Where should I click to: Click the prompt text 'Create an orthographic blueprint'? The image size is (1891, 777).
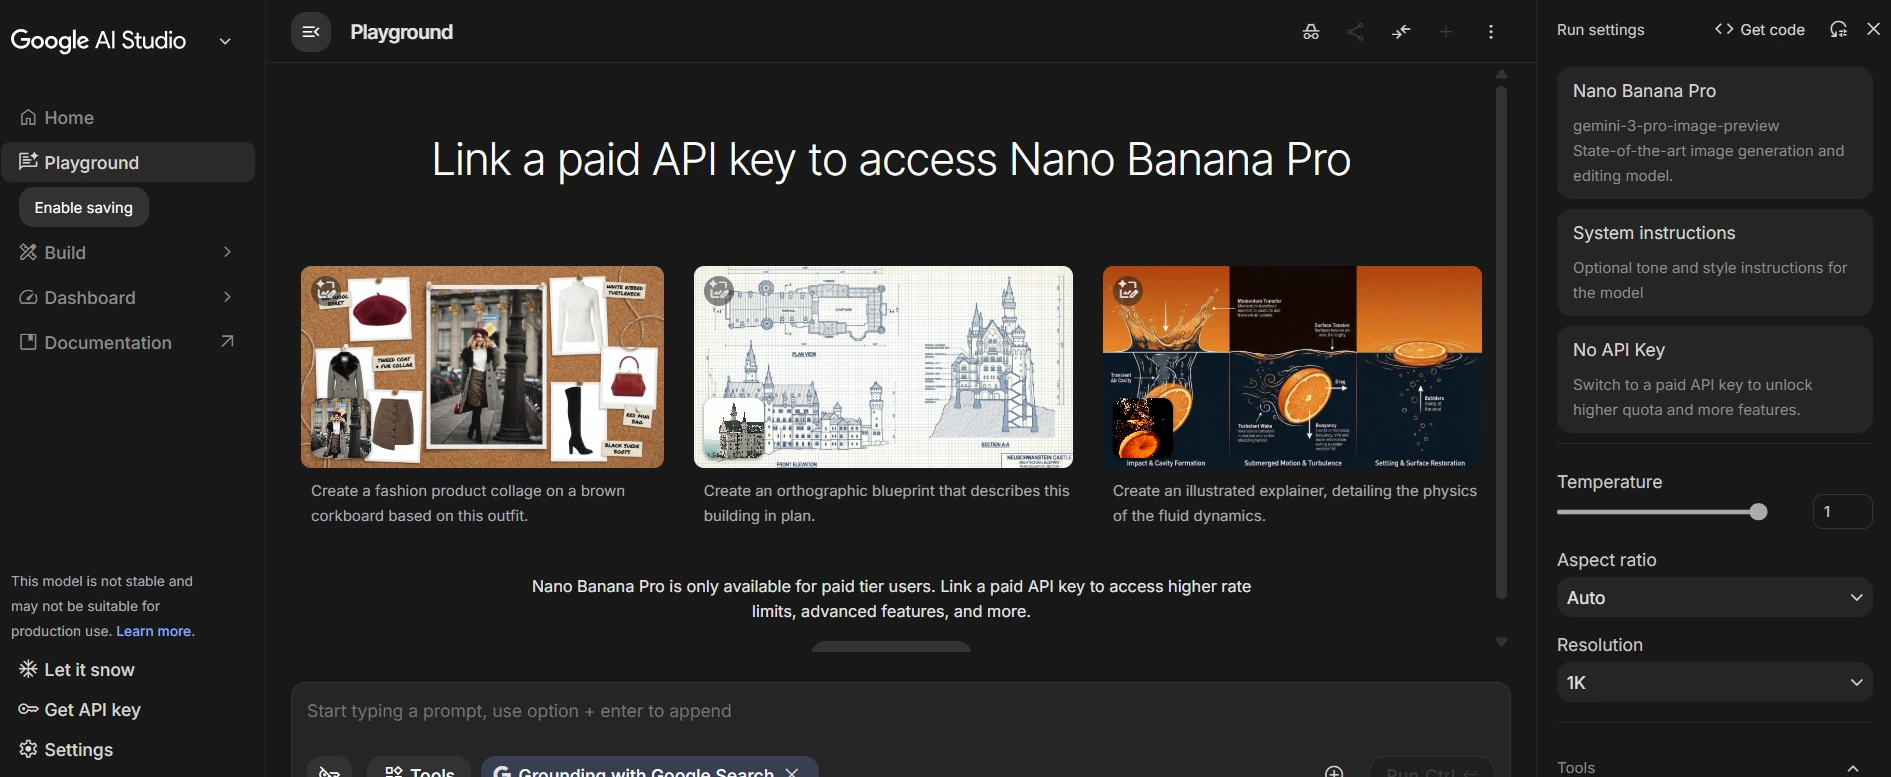886,503
